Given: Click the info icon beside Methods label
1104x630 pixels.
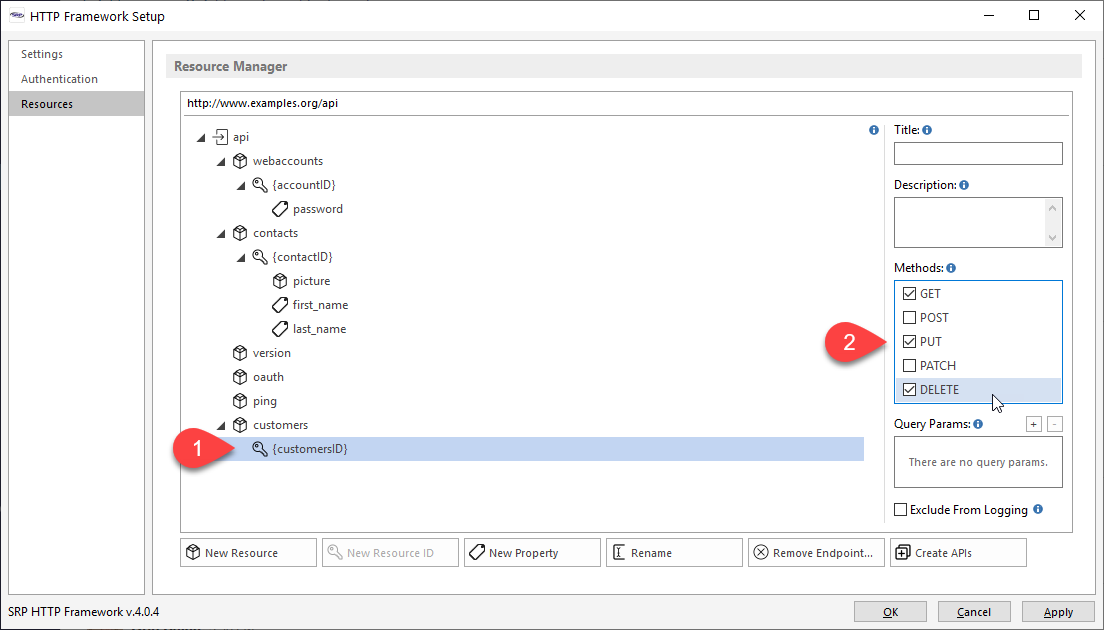Looking at the screenshot, I should (x=951, y=268).
